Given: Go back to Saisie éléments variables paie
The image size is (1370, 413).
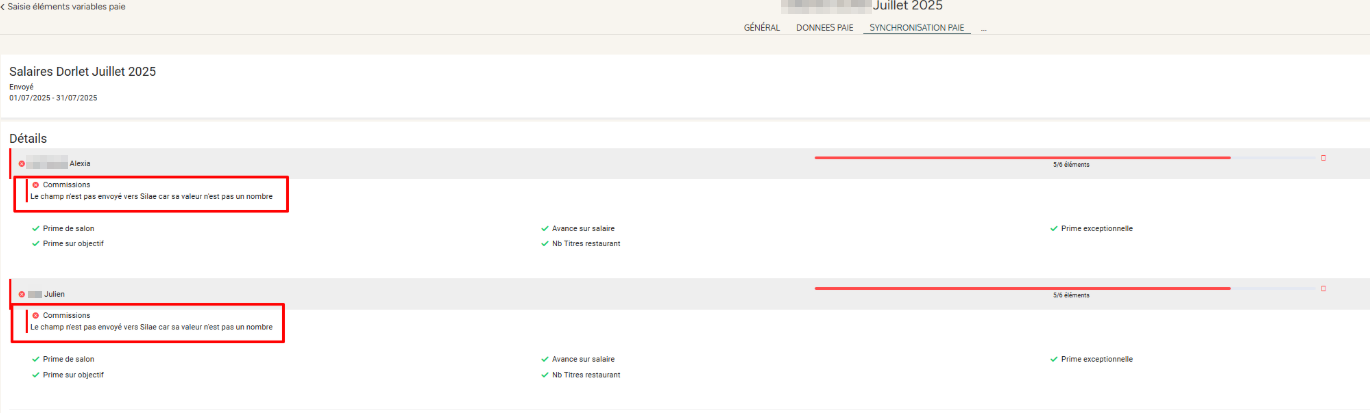Looking at the screenshot, I should coord(64,7).
